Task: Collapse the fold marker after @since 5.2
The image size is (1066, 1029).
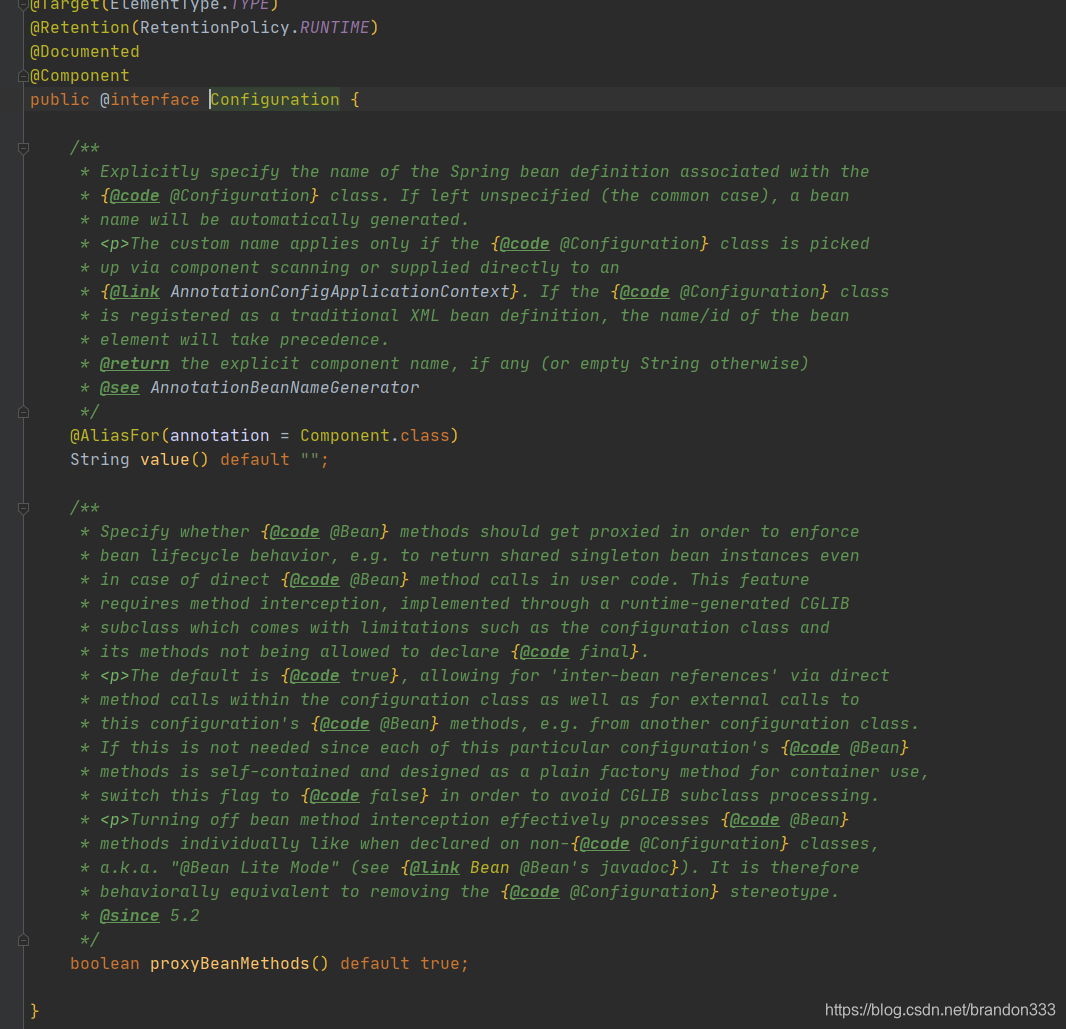Action: click(23, 941)
